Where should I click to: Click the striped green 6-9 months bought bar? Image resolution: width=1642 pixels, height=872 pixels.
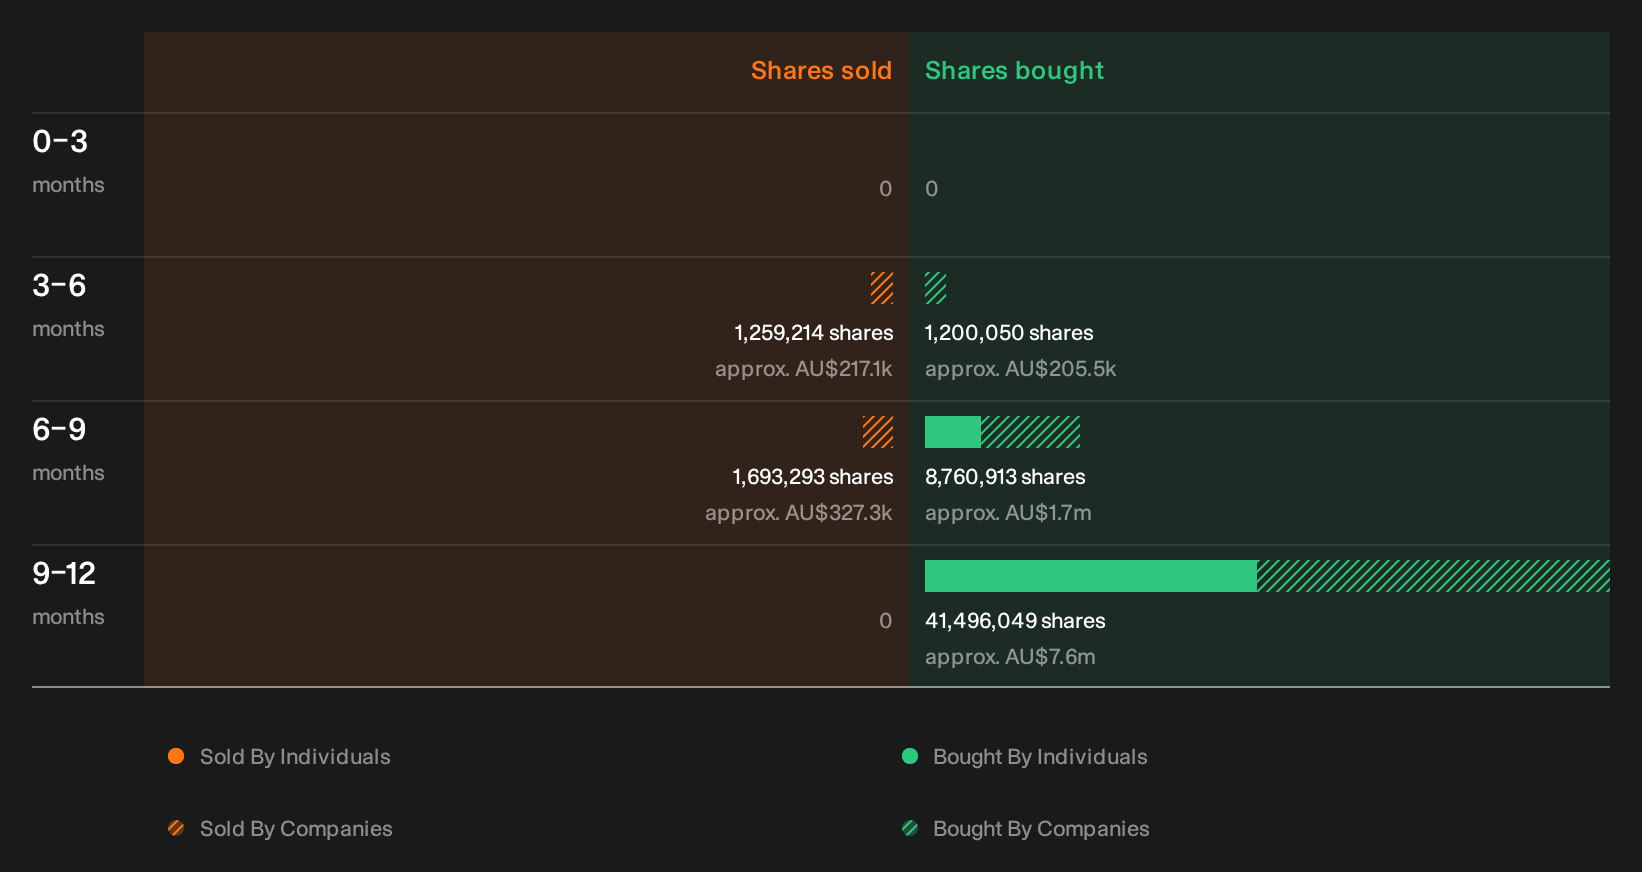click(x=1031, y=432)
